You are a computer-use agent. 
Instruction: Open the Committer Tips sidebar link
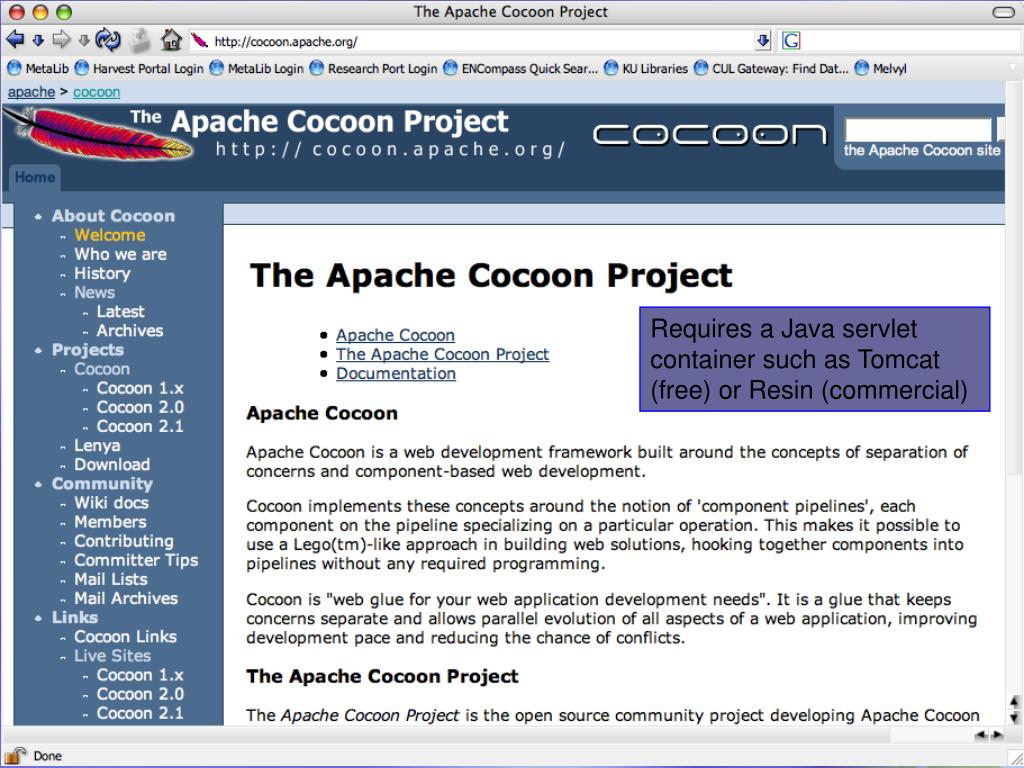click(x=136, y=560)
